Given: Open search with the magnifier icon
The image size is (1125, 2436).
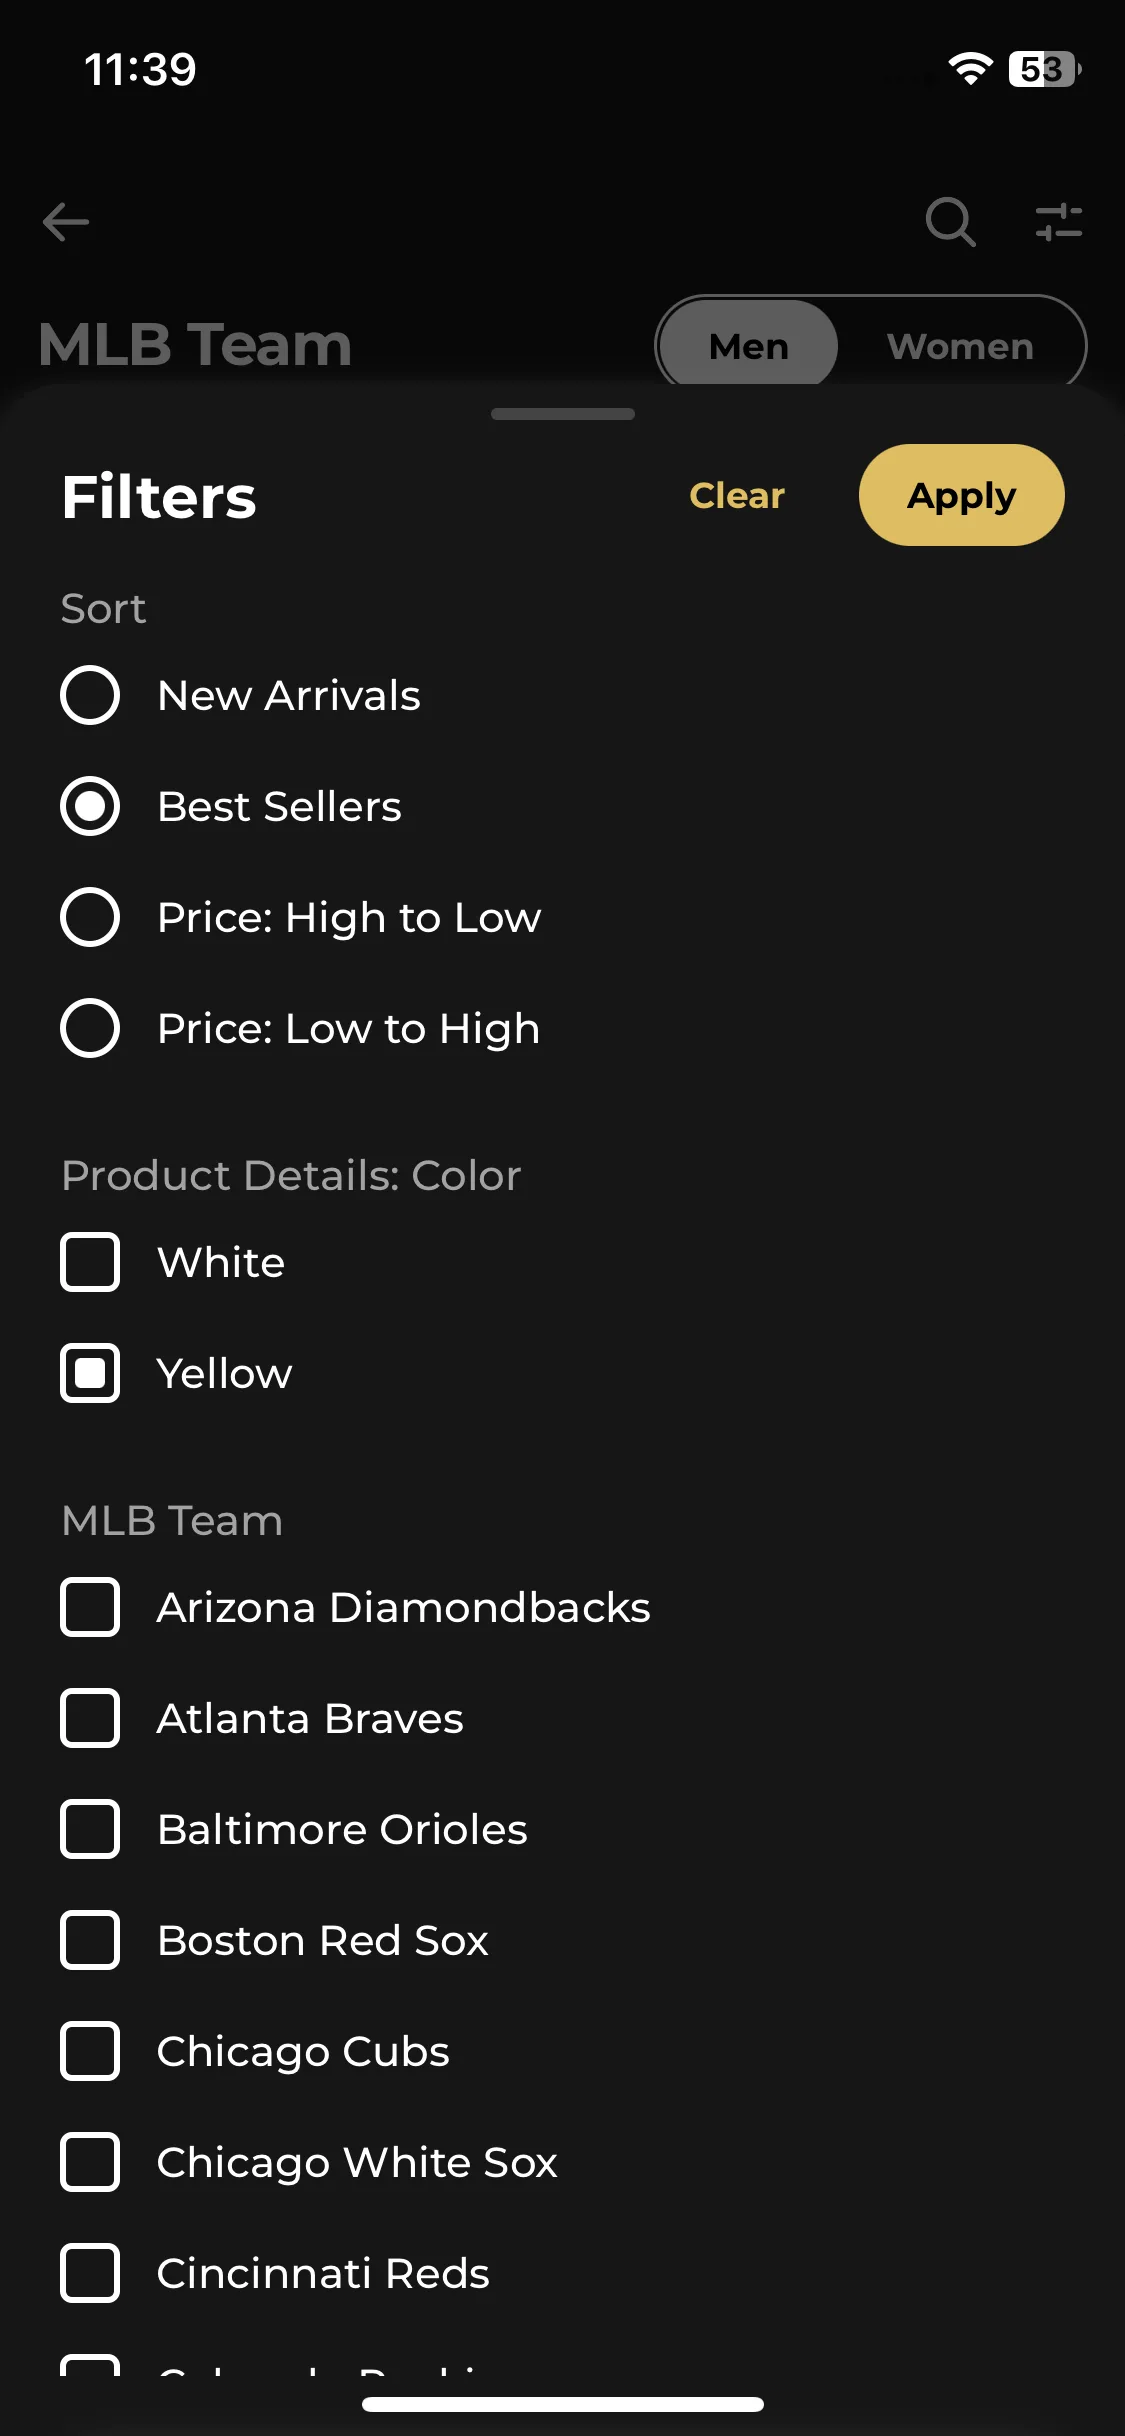Looking at the screenshot, I should (950, 222).
